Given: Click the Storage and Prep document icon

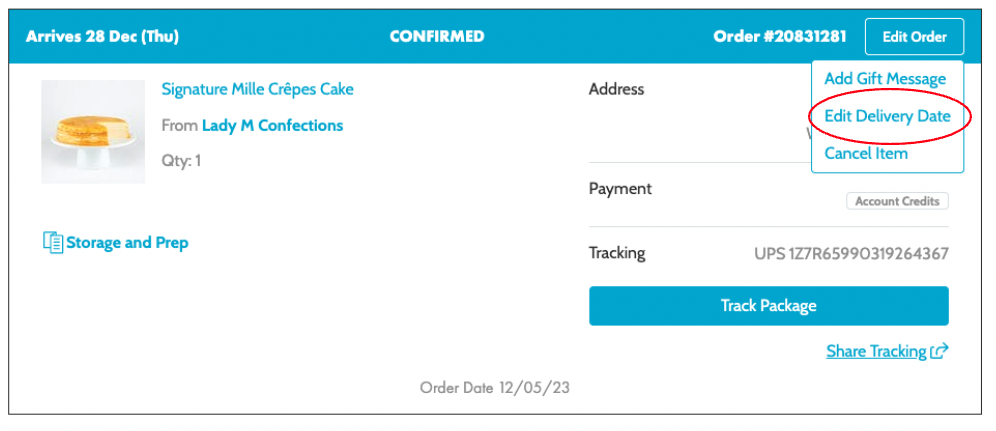Looking at the screenshot, I should coord(53,242).
